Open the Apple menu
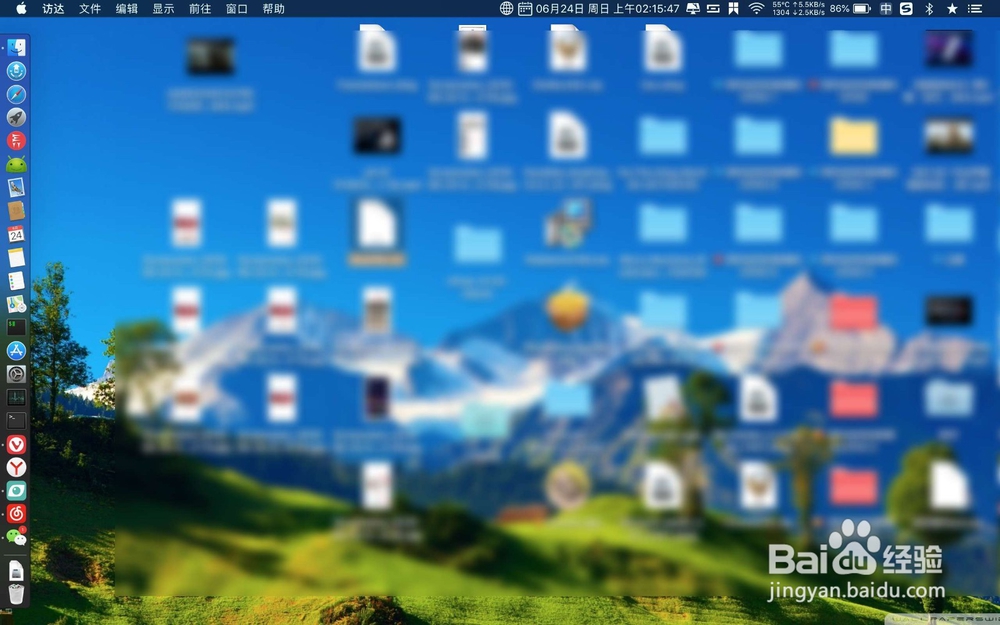Screen dimensions: 1000x625 (21, 8)
